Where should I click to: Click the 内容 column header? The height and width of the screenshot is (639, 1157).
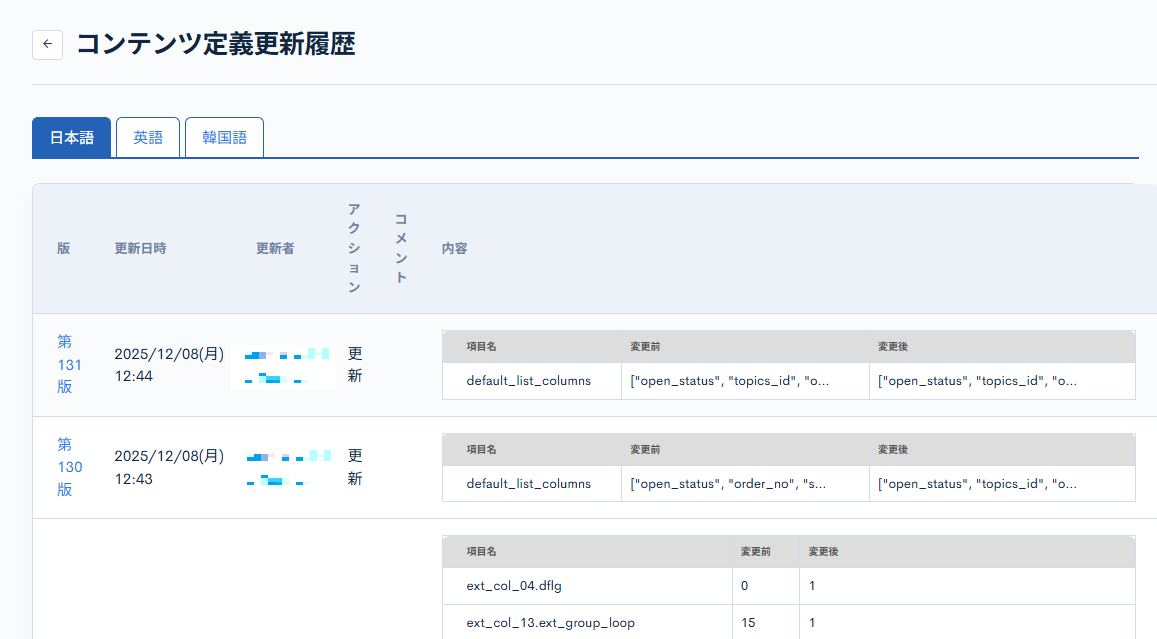coord(455,249)
